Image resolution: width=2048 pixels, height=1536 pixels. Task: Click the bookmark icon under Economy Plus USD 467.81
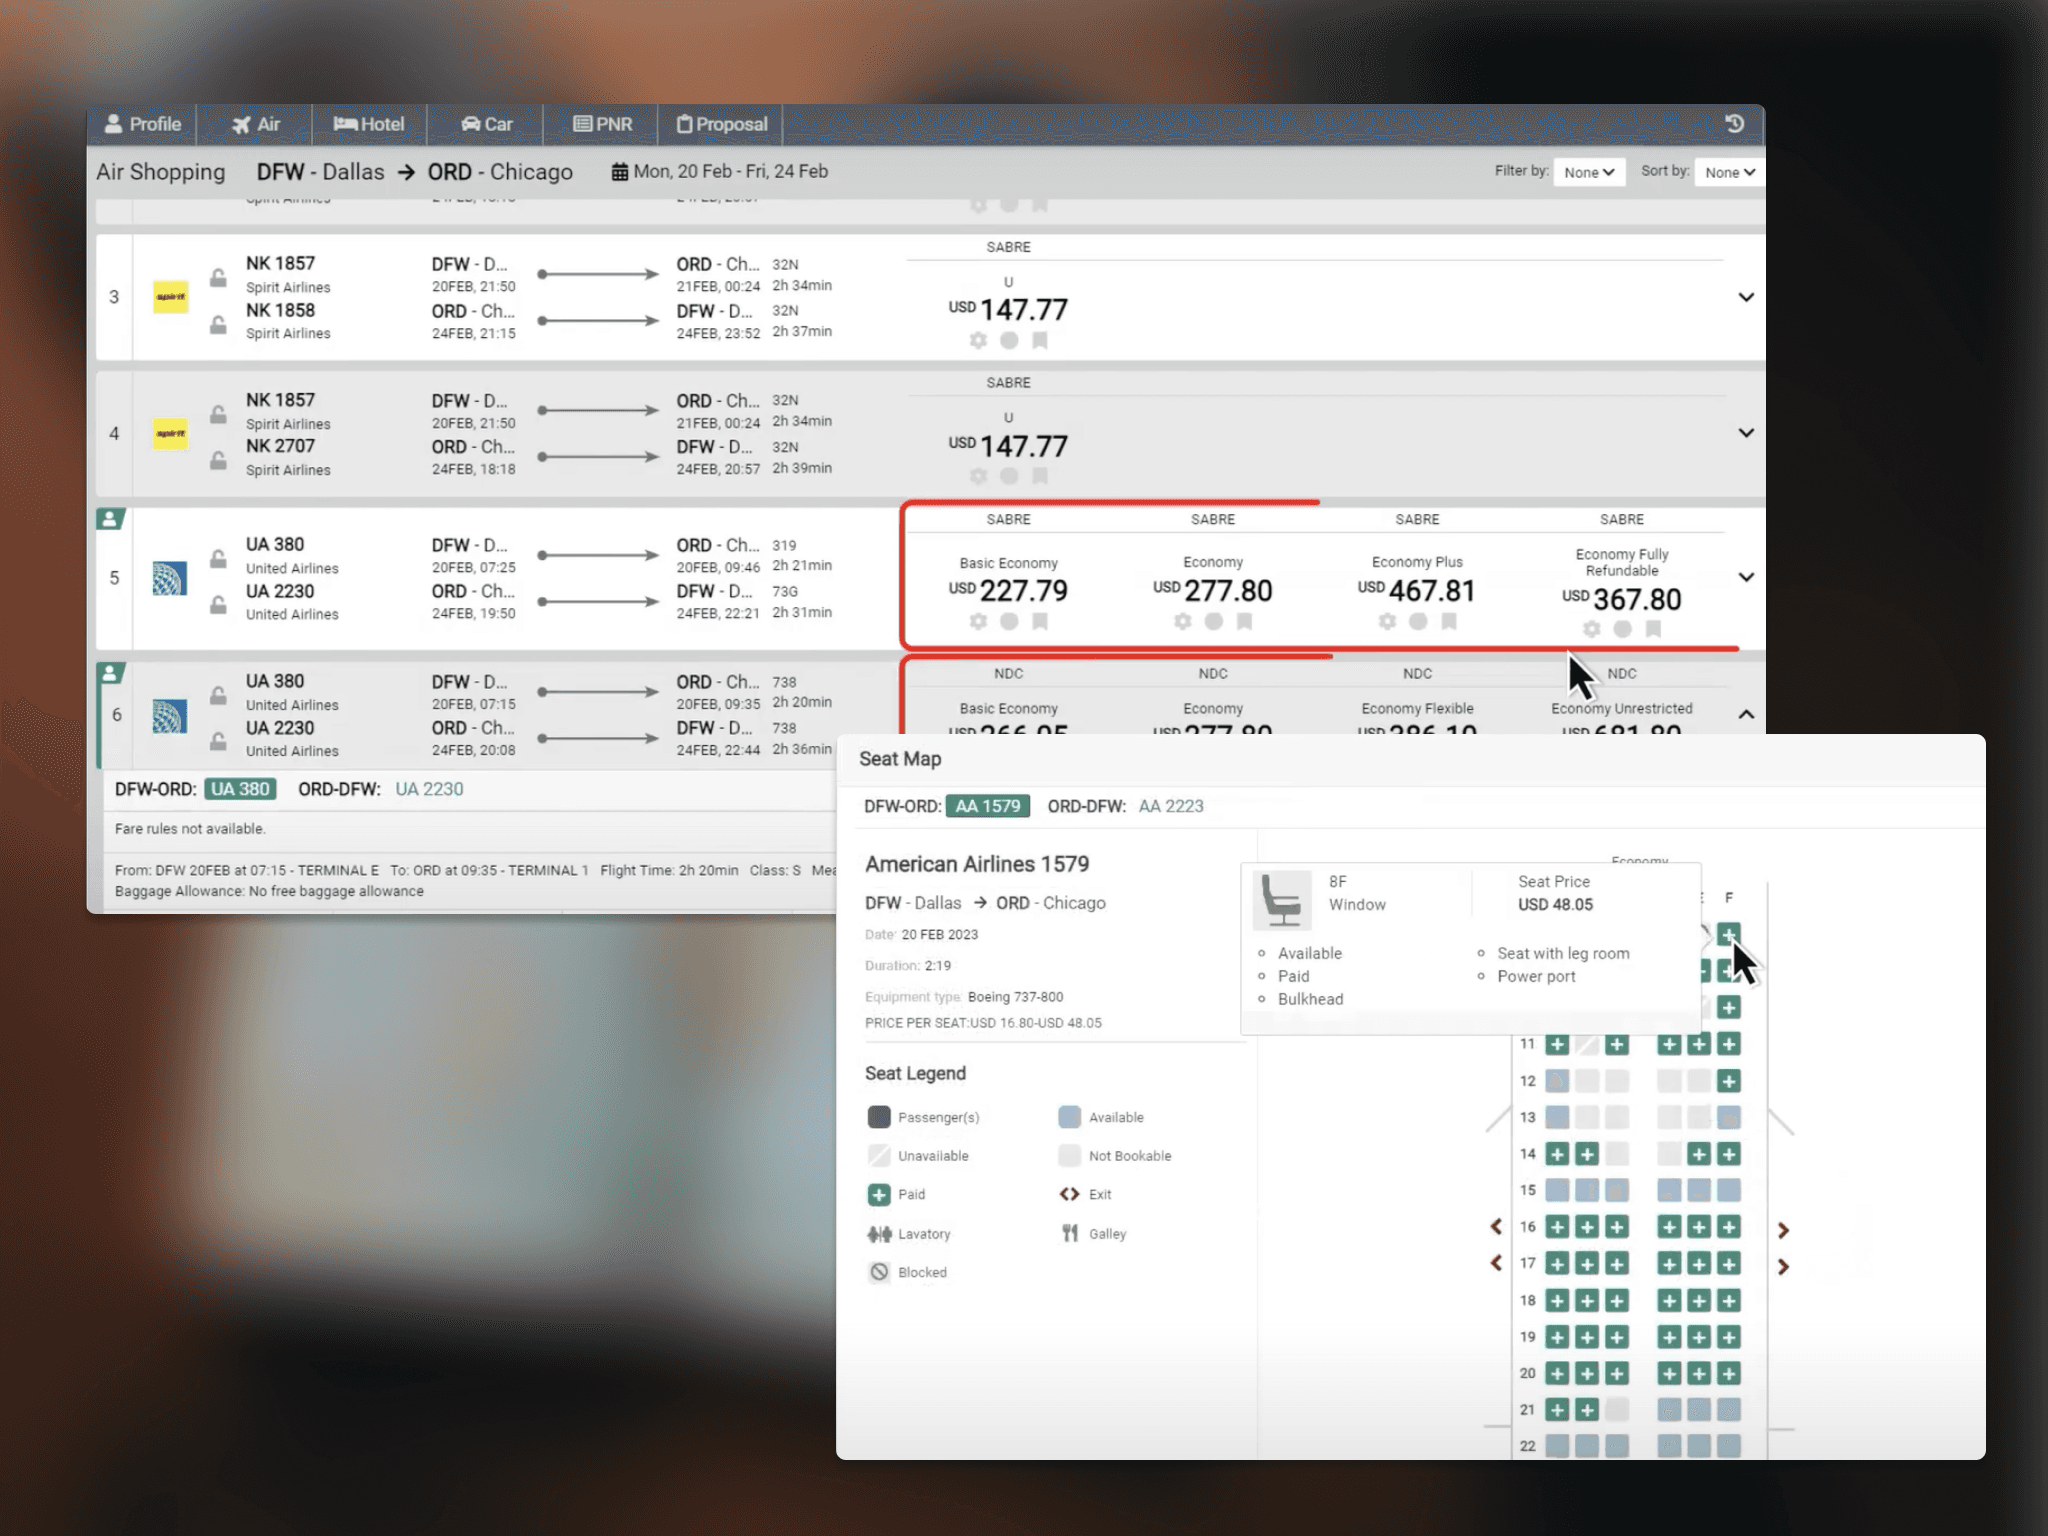click(1448, 621)
